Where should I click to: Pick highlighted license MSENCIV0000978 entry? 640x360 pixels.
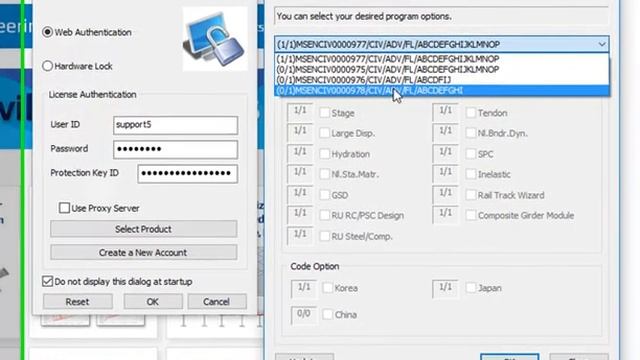tap(442, 91)
